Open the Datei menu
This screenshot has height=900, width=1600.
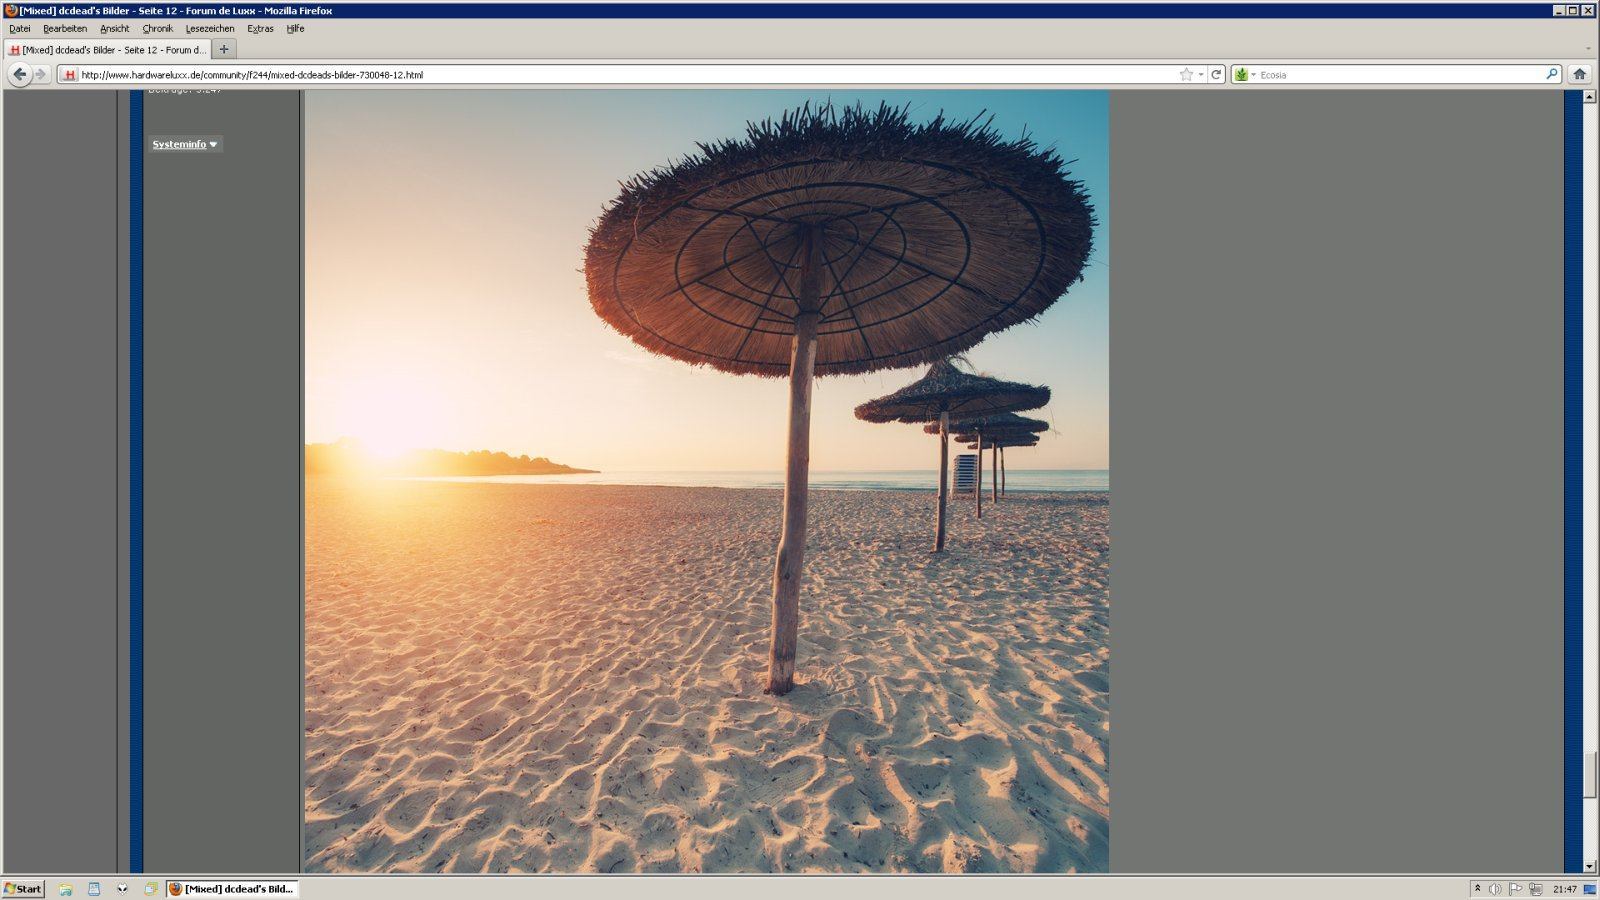tap(20, 29)
